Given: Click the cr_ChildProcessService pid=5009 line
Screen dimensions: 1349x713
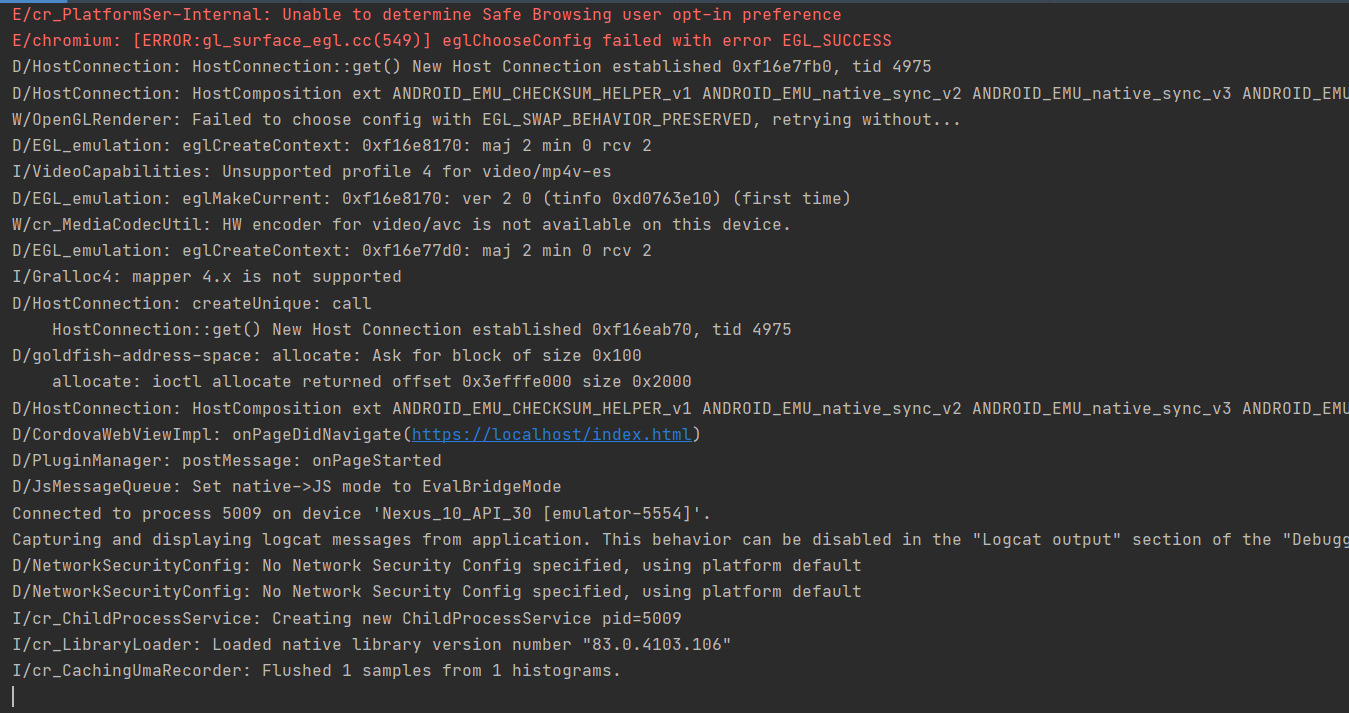Looking at the screenshot, I should [x=347, y=619].
